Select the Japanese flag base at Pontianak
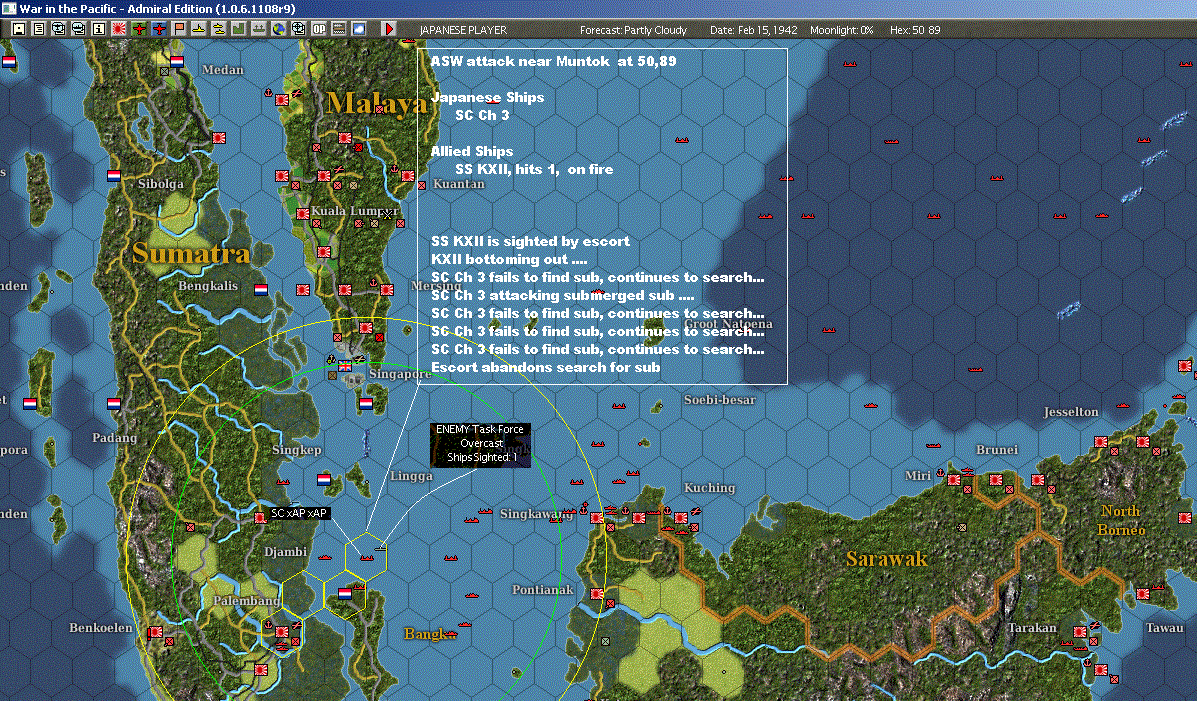The width and height of the screenshot is (1197, 701). click(x=596, y=593)
